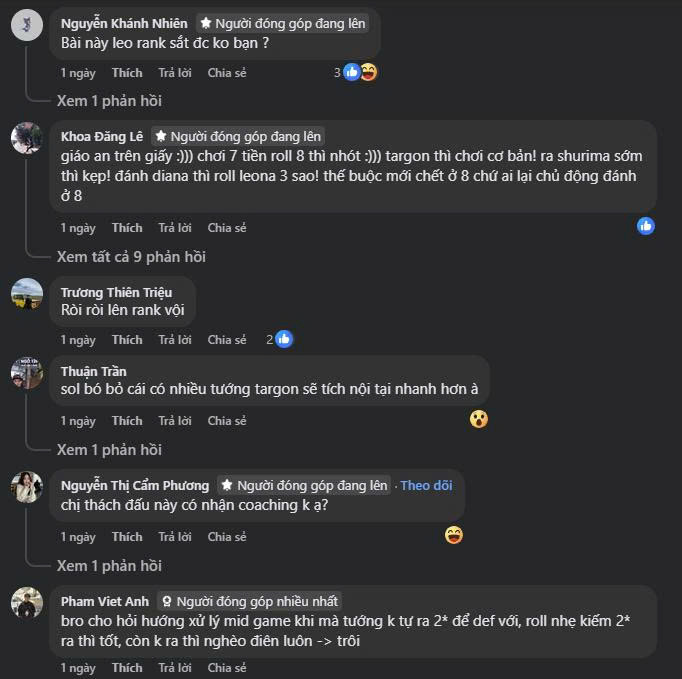Click the haha emoji on Nguyễn Thị Cẩm Phương's comment
The width and height of the screenshot is (682, 679).
(x=454, y=535)
